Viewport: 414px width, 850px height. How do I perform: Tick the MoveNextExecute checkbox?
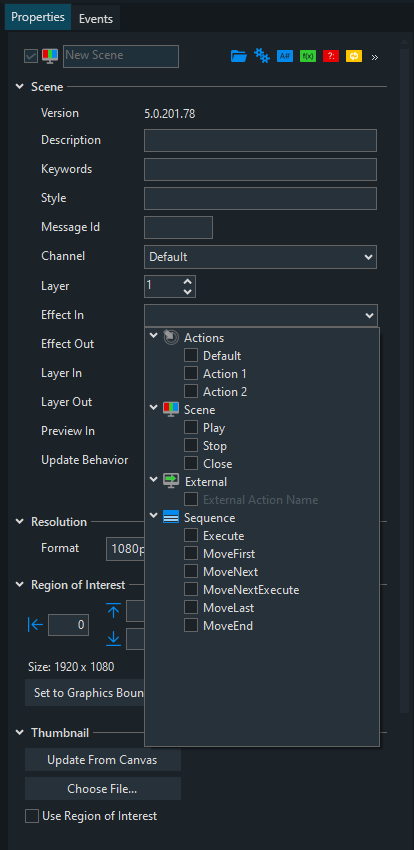tap(191, 589)
